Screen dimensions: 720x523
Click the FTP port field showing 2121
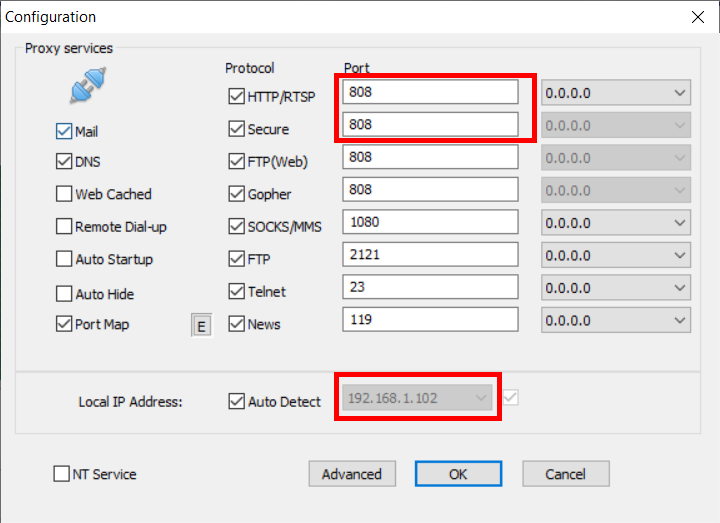(430, 254)
